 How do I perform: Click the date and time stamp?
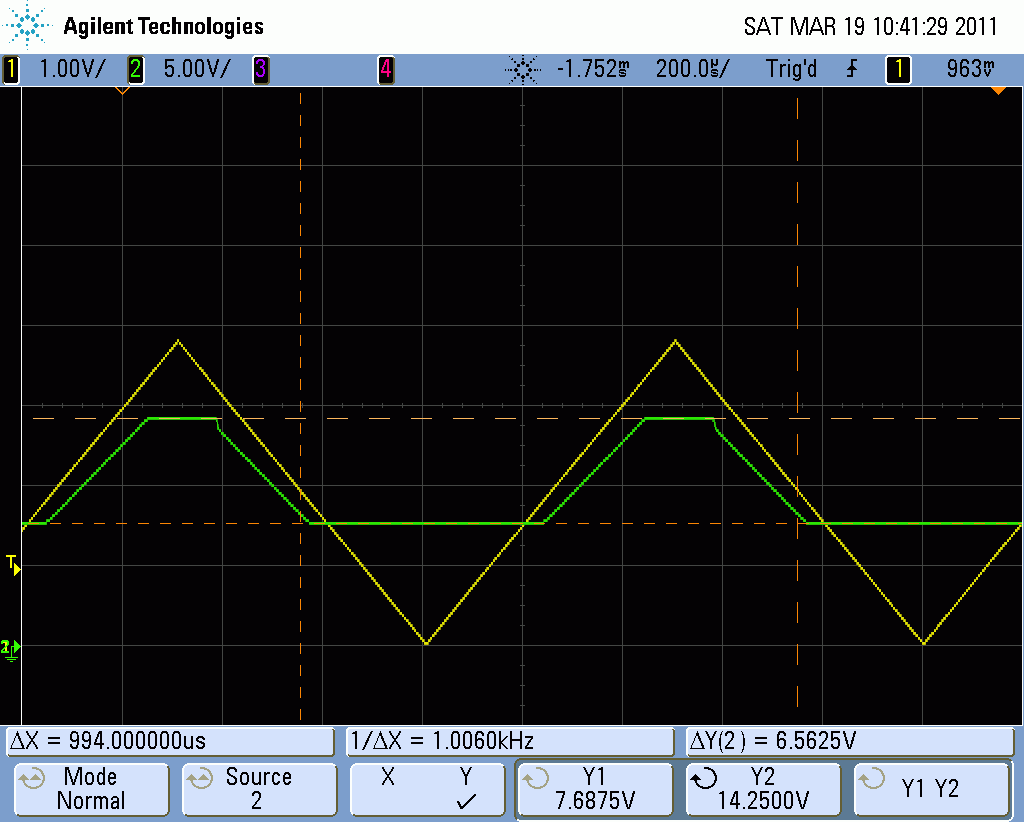tap(870, 26)
